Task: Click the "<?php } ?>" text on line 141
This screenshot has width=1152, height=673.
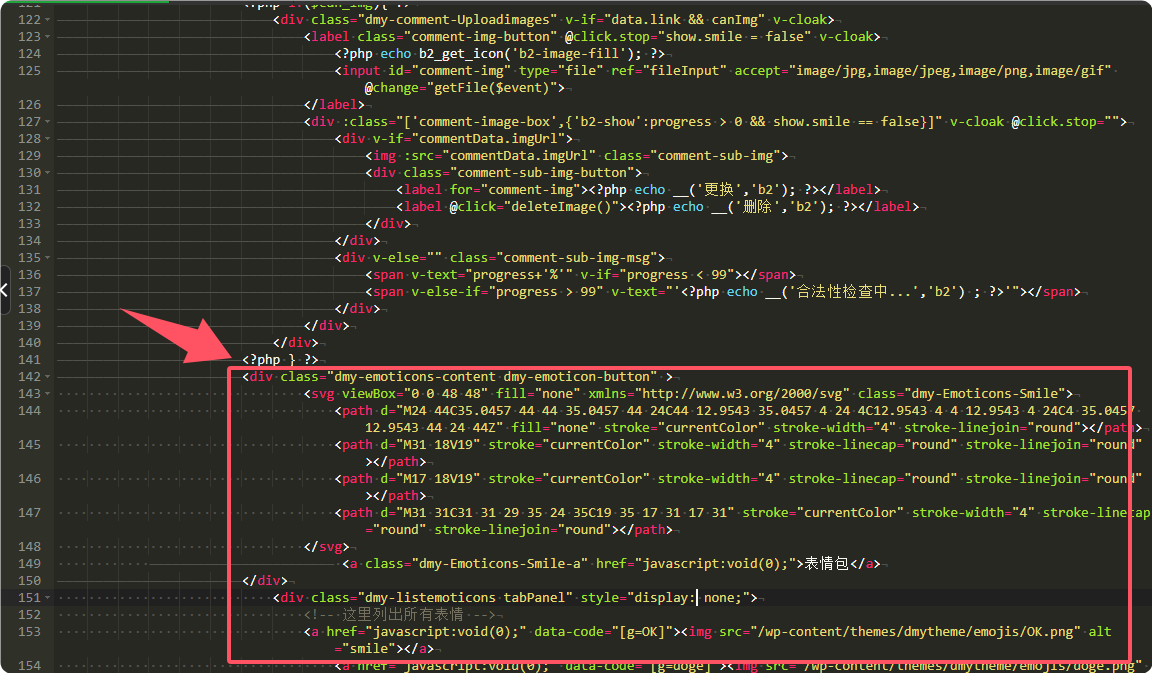Action: [x=281, y=360]
